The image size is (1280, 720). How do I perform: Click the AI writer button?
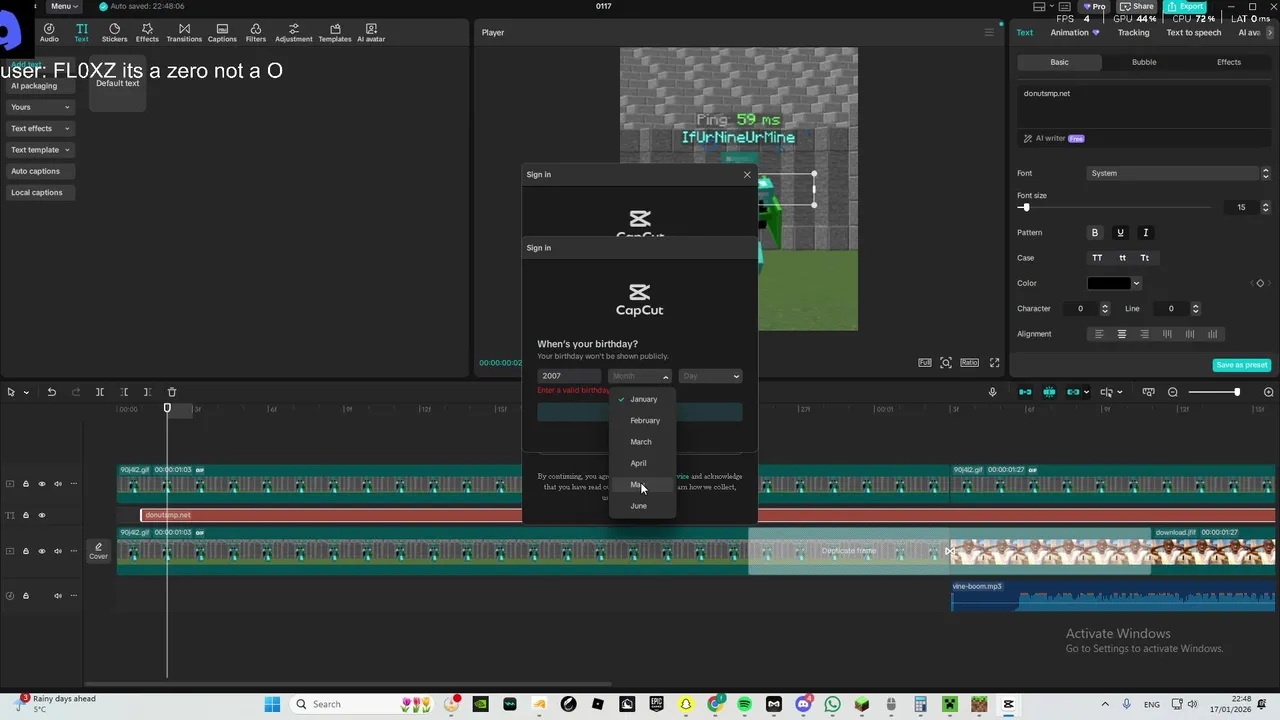click(x=1053, y=138)
